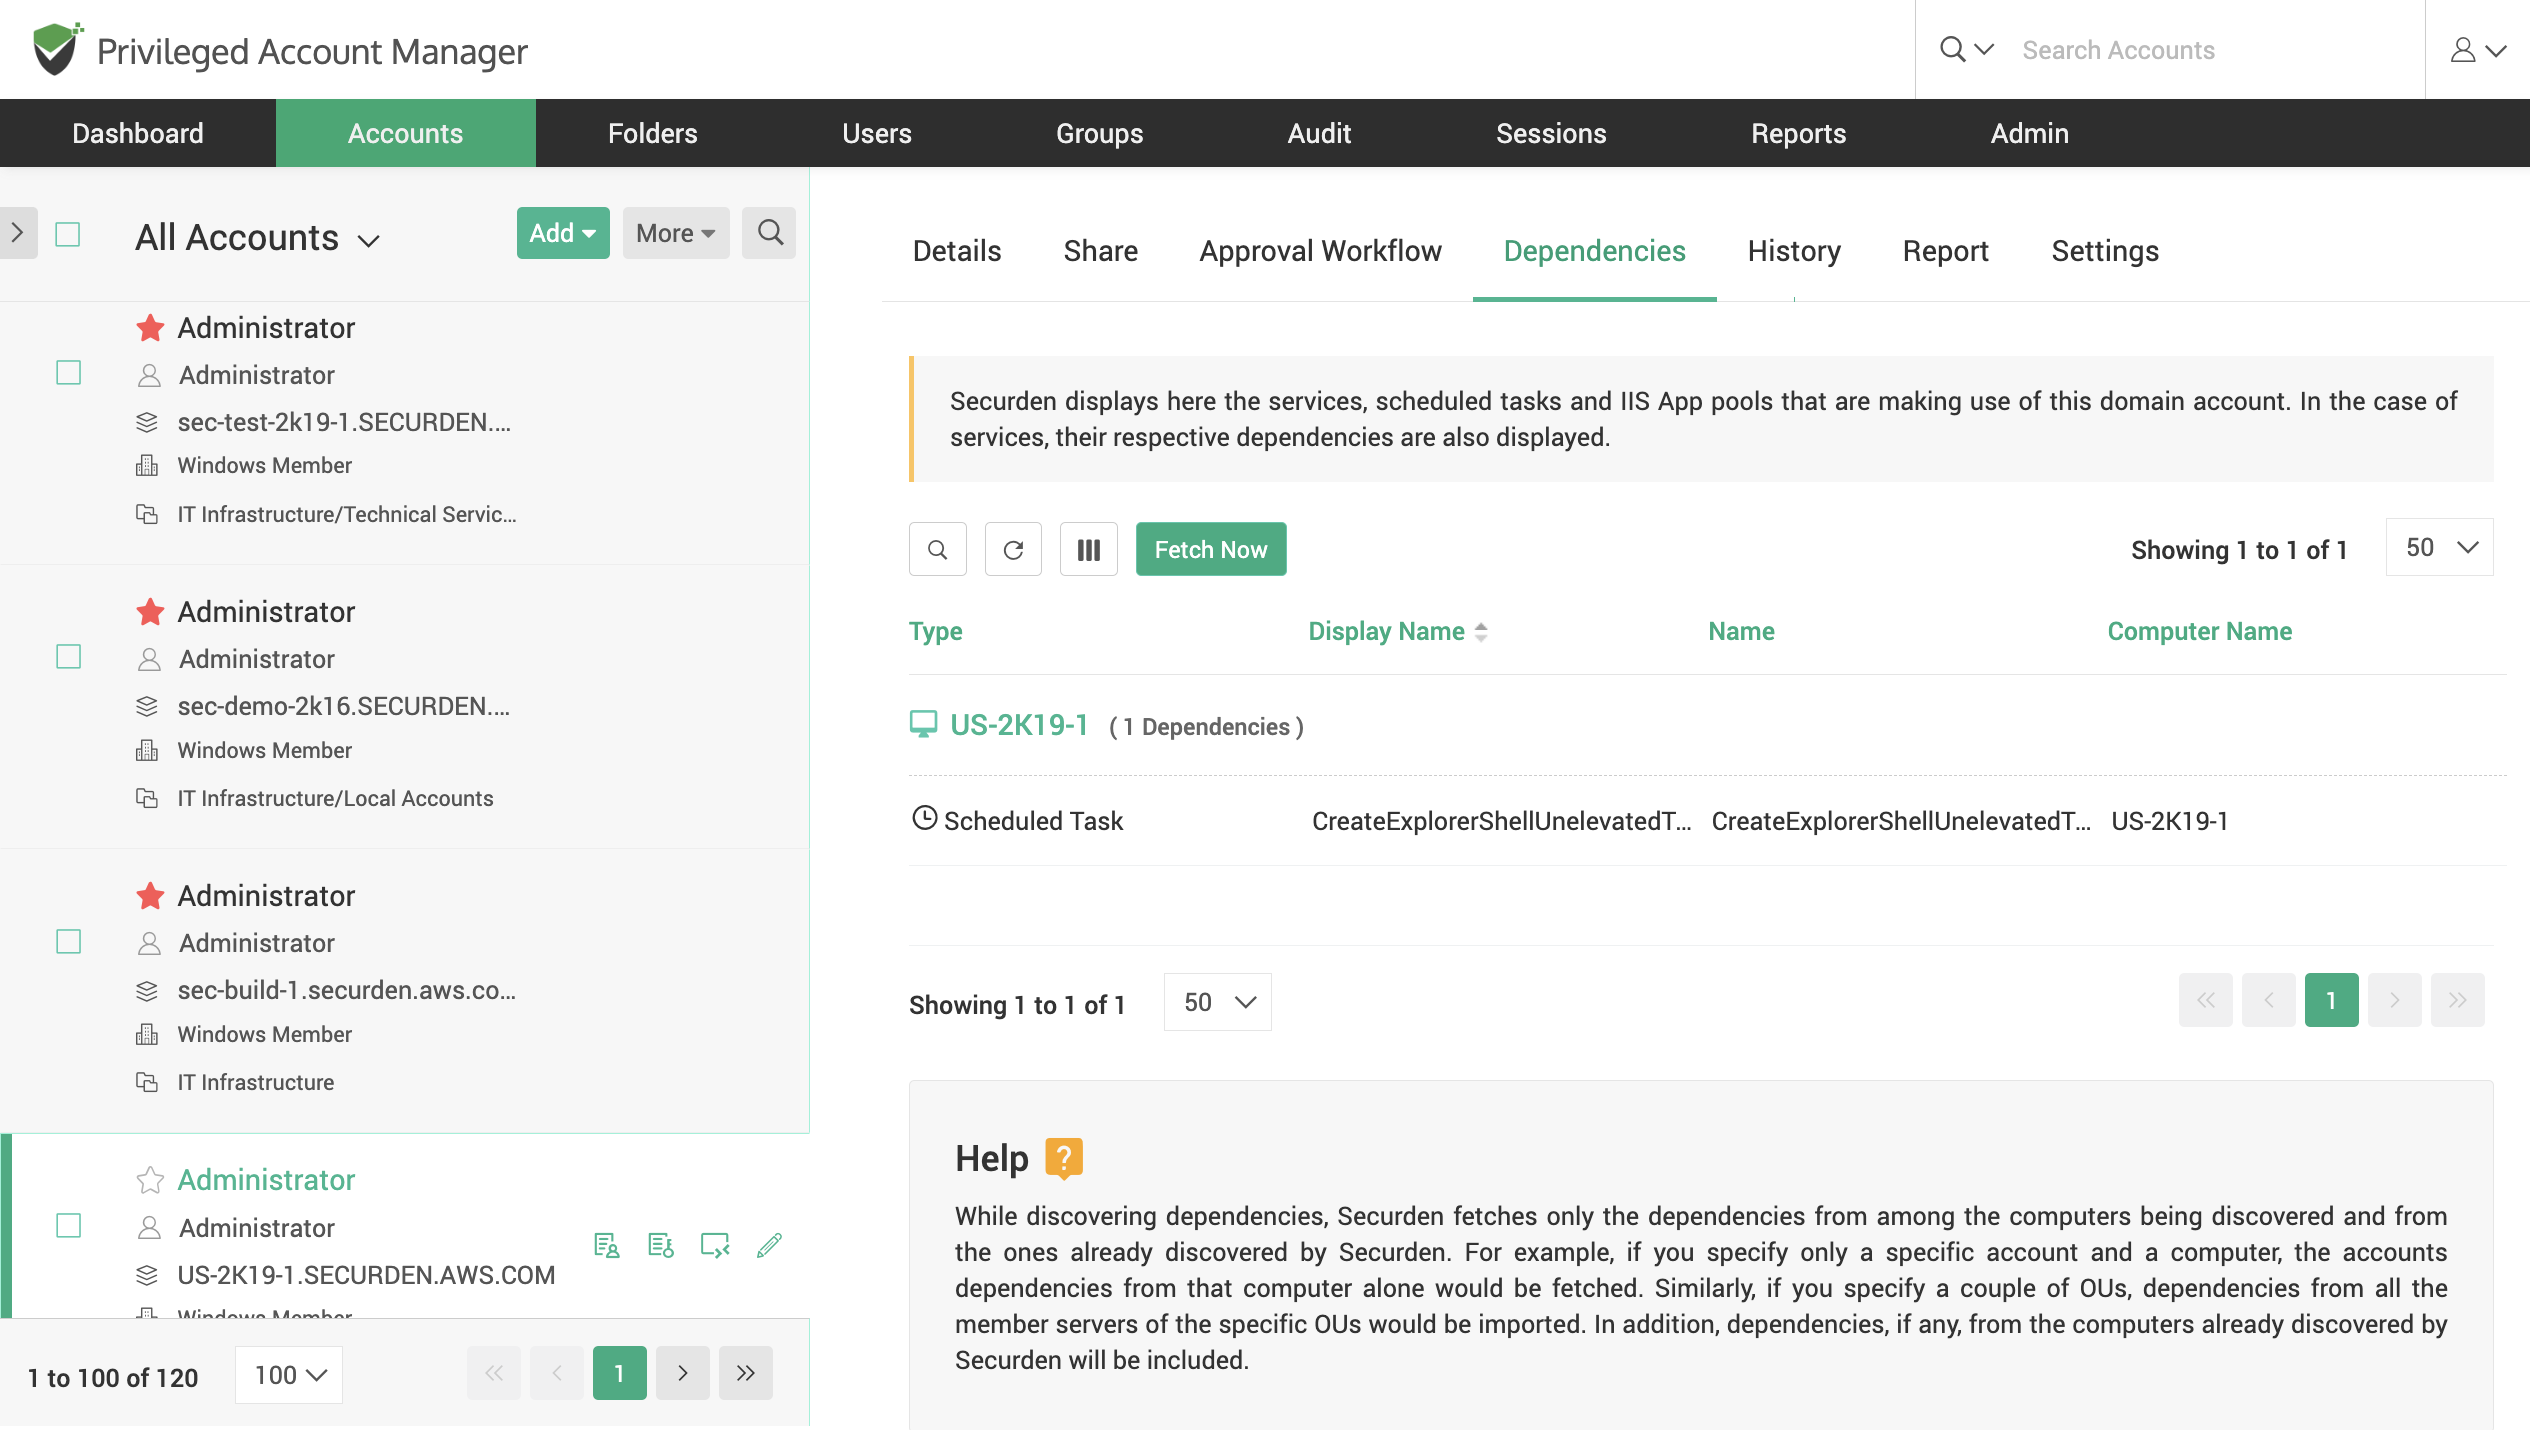Viewport: 2530px width, 1430px height.
Task: Open the user profile menu
Action: coord(2477,50)
